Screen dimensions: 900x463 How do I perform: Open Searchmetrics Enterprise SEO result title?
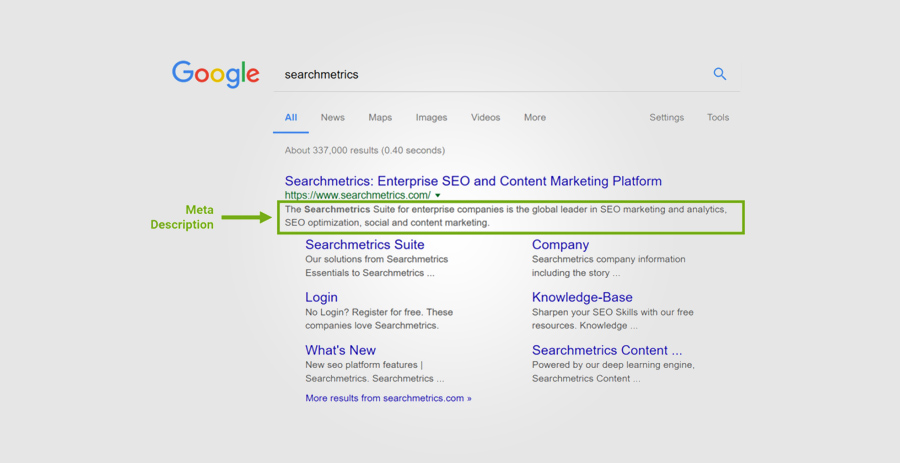[x=473, y=181]
